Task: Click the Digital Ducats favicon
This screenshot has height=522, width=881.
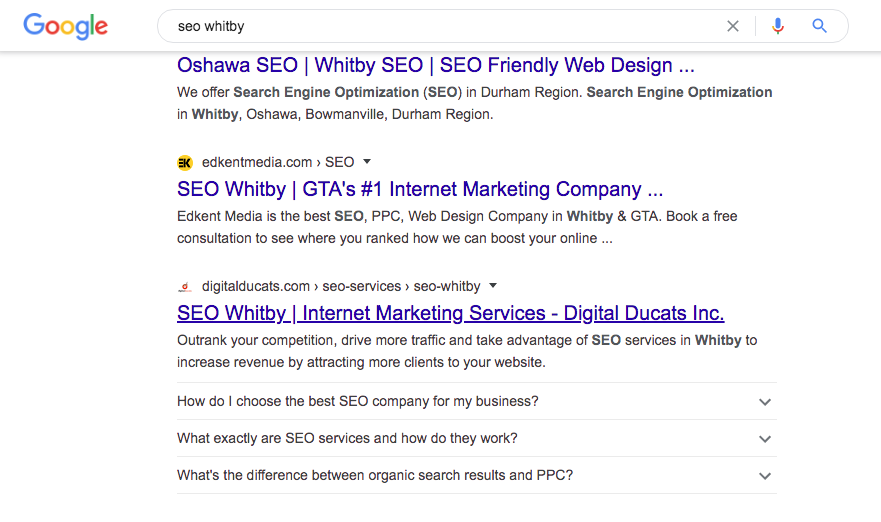Action: (x=185, y=286)
